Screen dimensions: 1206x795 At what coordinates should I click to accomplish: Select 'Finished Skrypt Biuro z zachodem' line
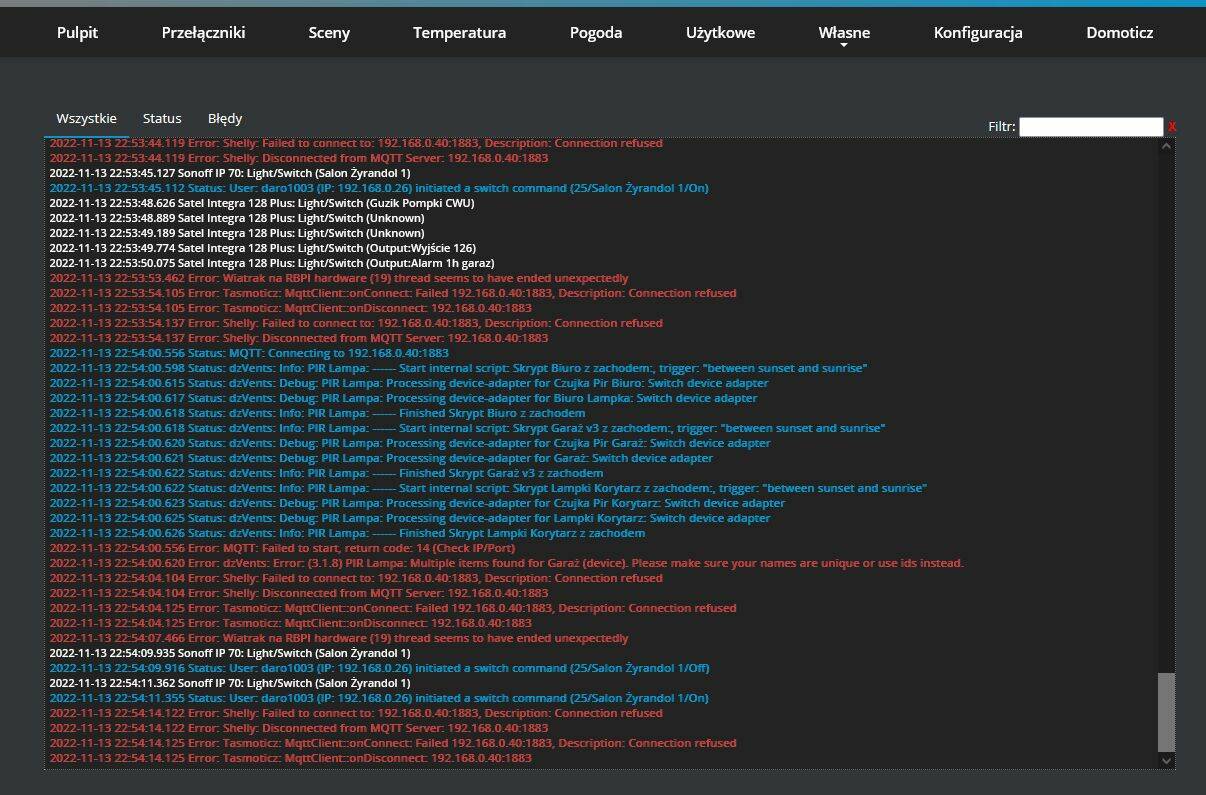coord(317,413)
